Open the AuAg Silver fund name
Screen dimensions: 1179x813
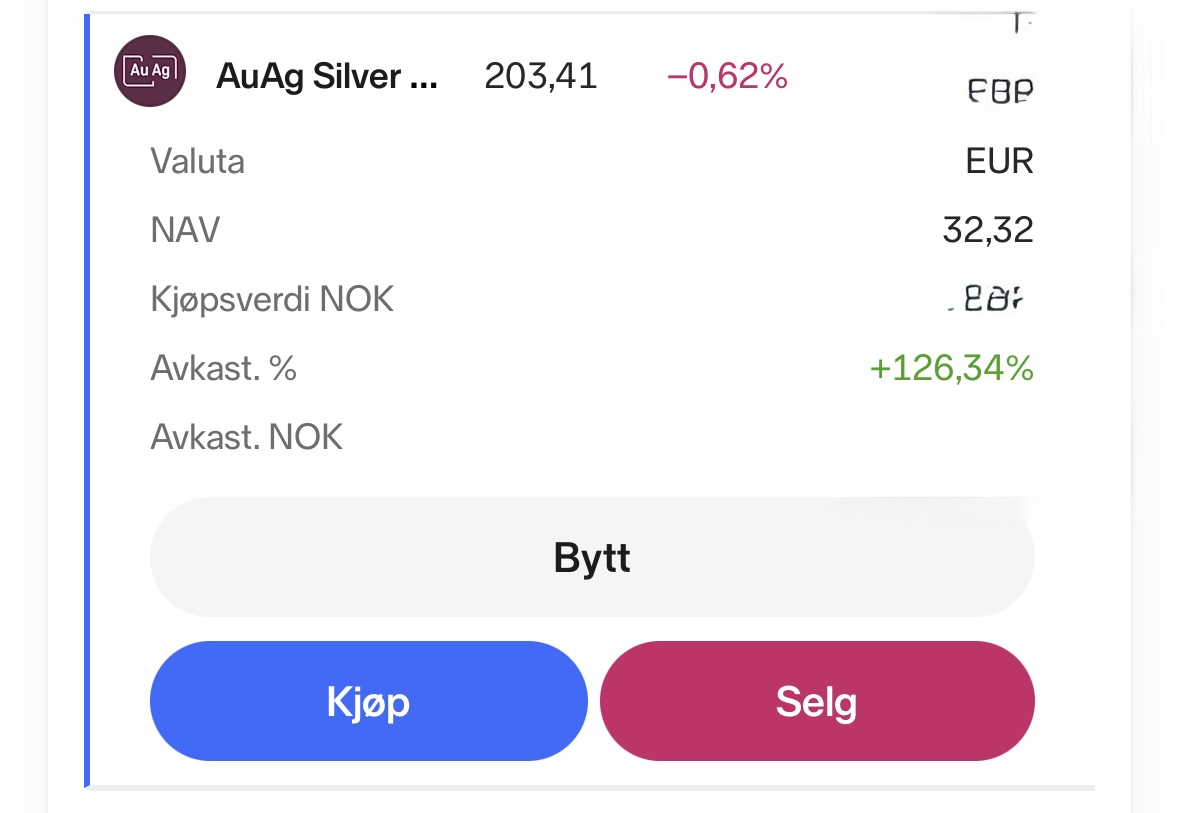tap(312, 77)
